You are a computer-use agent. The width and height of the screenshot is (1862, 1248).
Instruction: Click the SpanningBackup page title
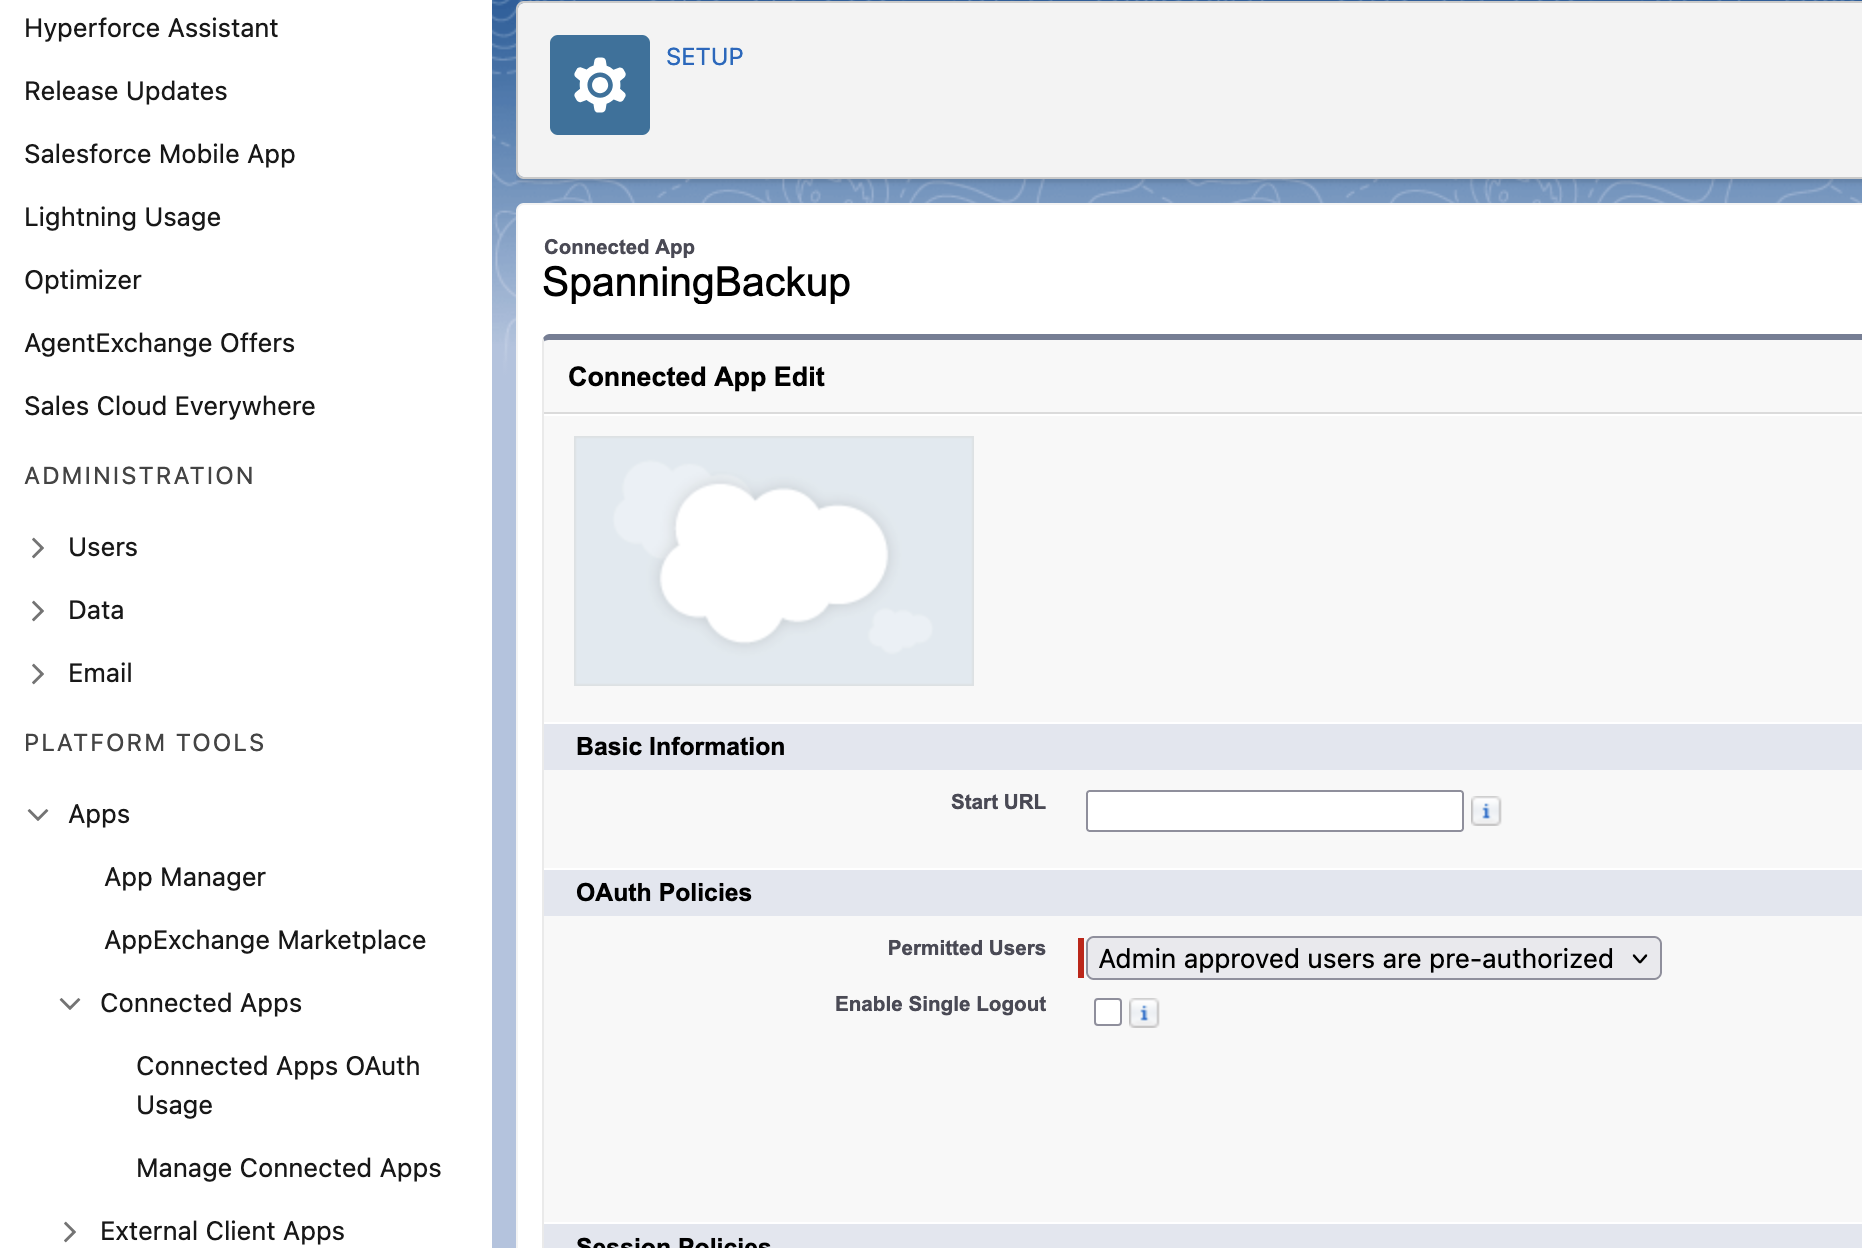[696, 283]
